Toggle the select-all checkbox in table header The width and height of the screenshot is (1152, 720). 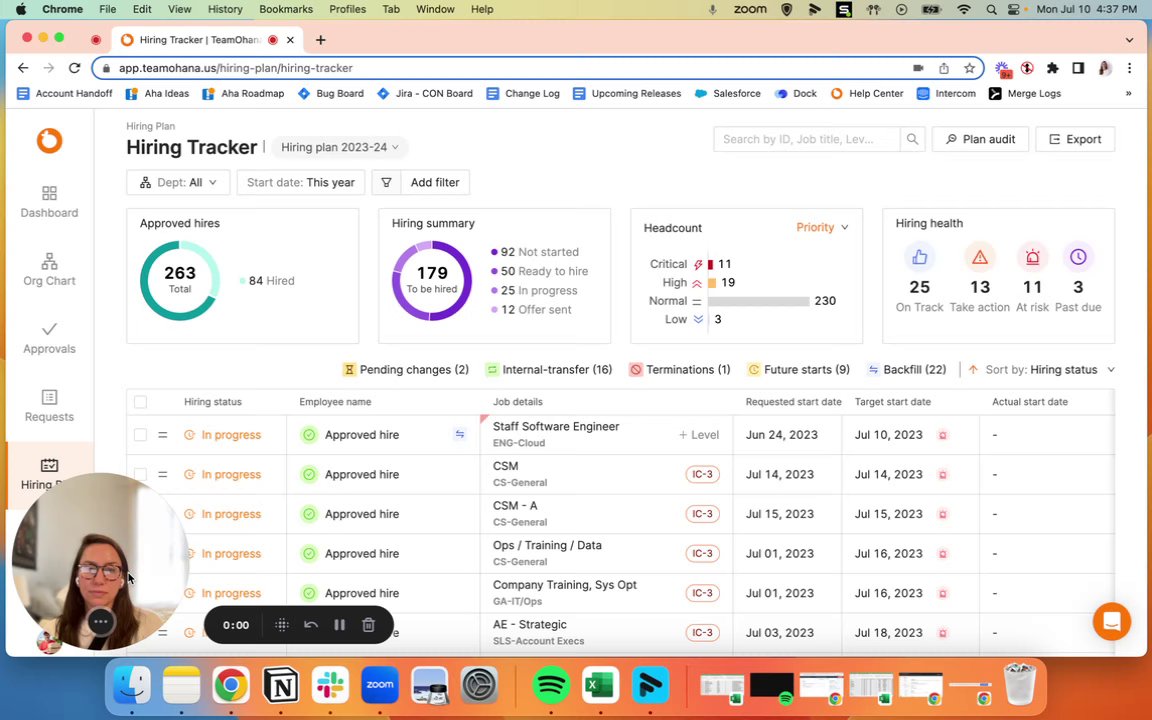(x=140, y=402)
